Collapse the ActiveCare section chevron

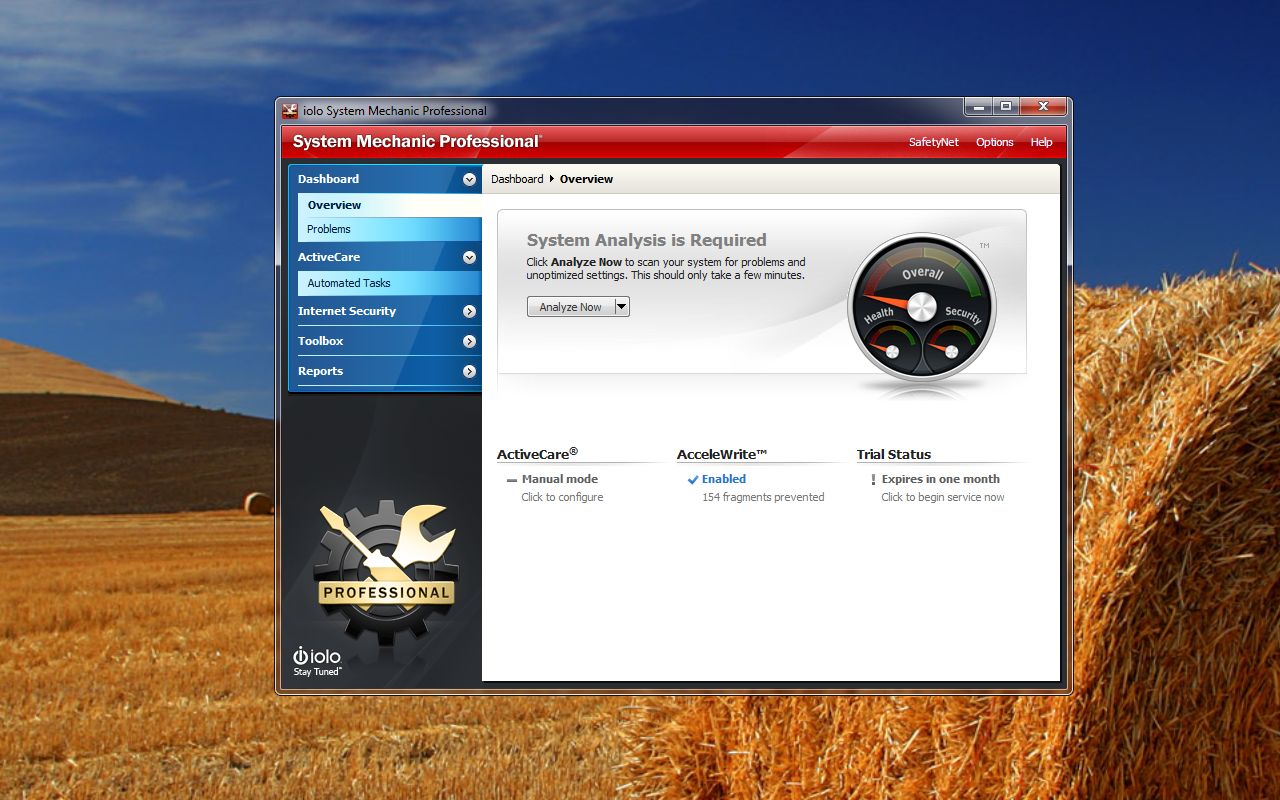pyautogui.click(x=469, y=258)
